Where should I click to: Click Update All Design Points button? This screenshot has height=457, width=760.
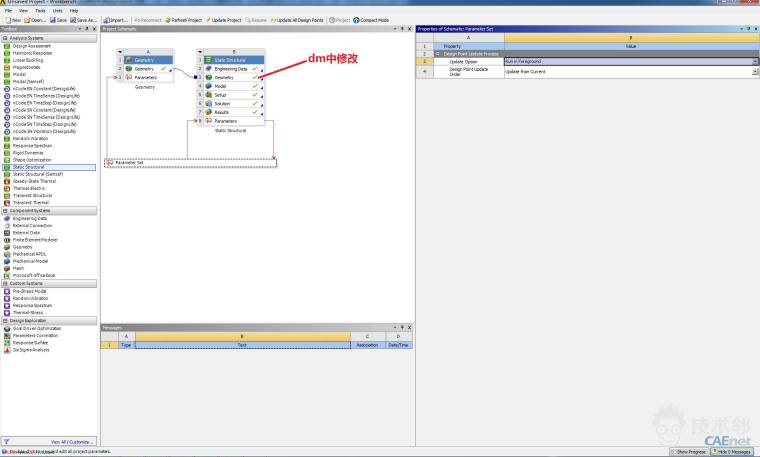coord(298,19)
